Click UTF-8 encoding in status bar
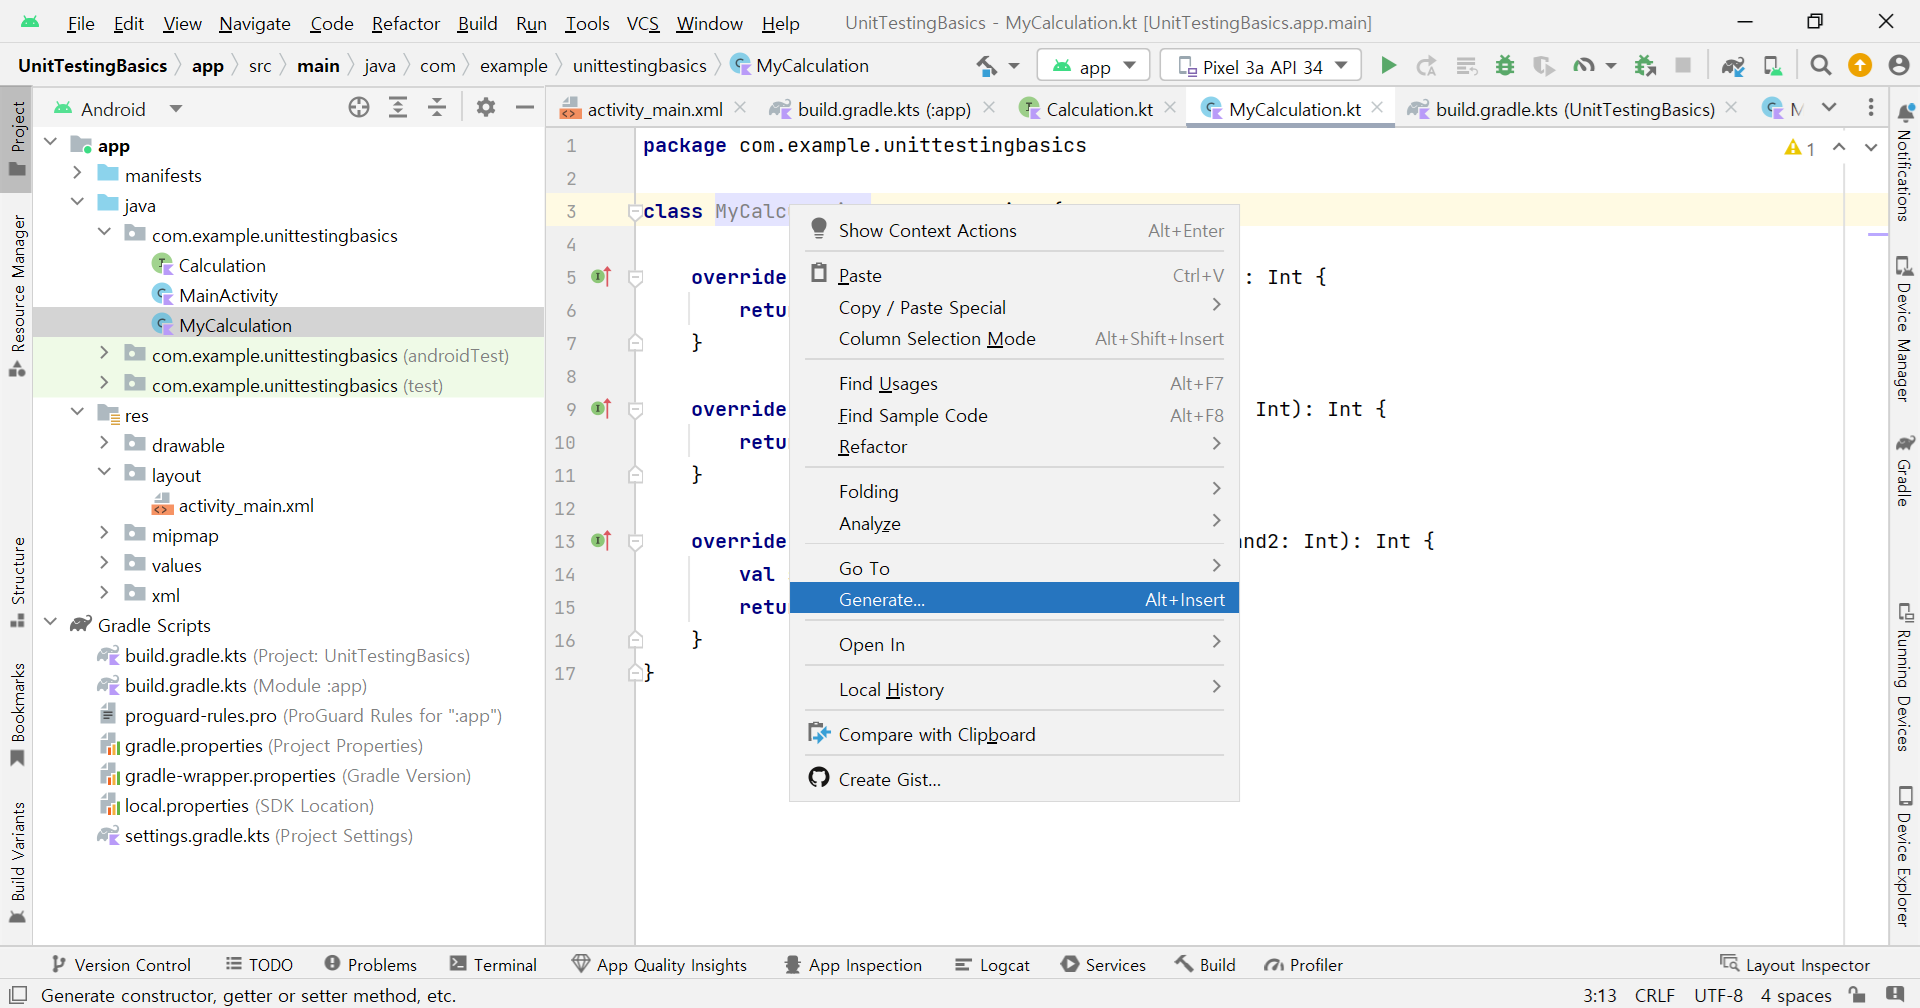Image resolution: width=1920 pixels, height=1008 pixels. [1718, 995]
